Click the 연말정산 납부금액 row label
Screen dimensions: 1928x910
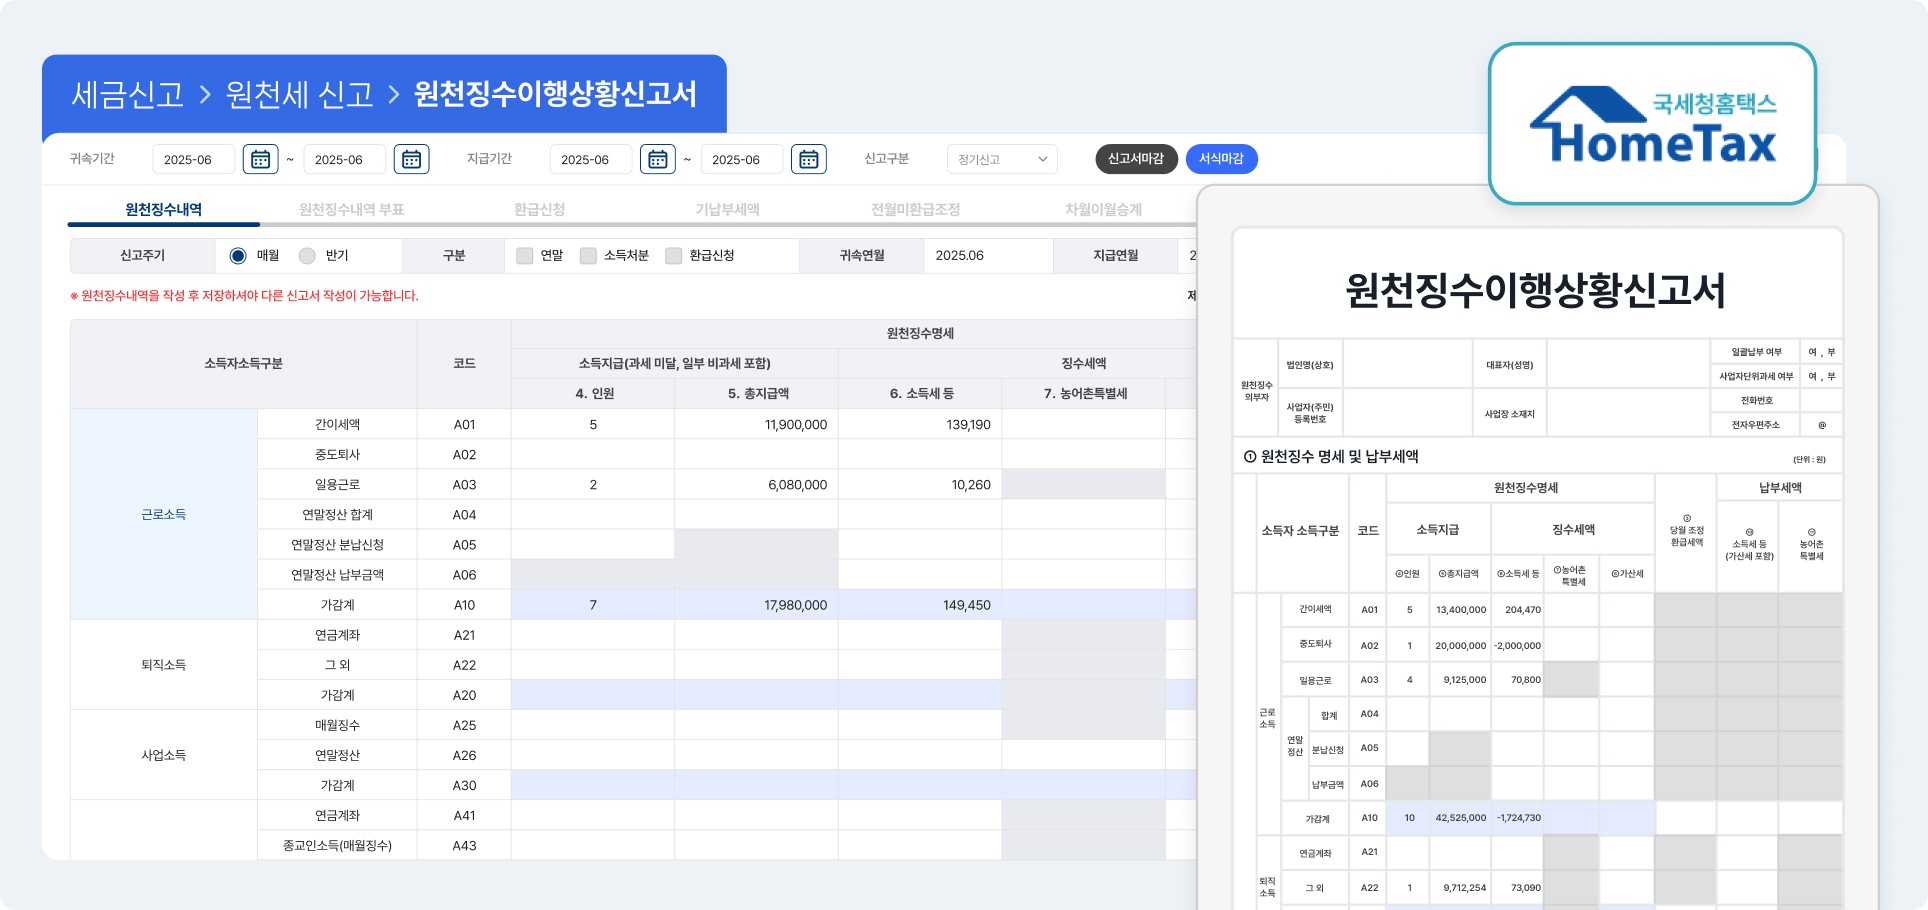point(338,574)
